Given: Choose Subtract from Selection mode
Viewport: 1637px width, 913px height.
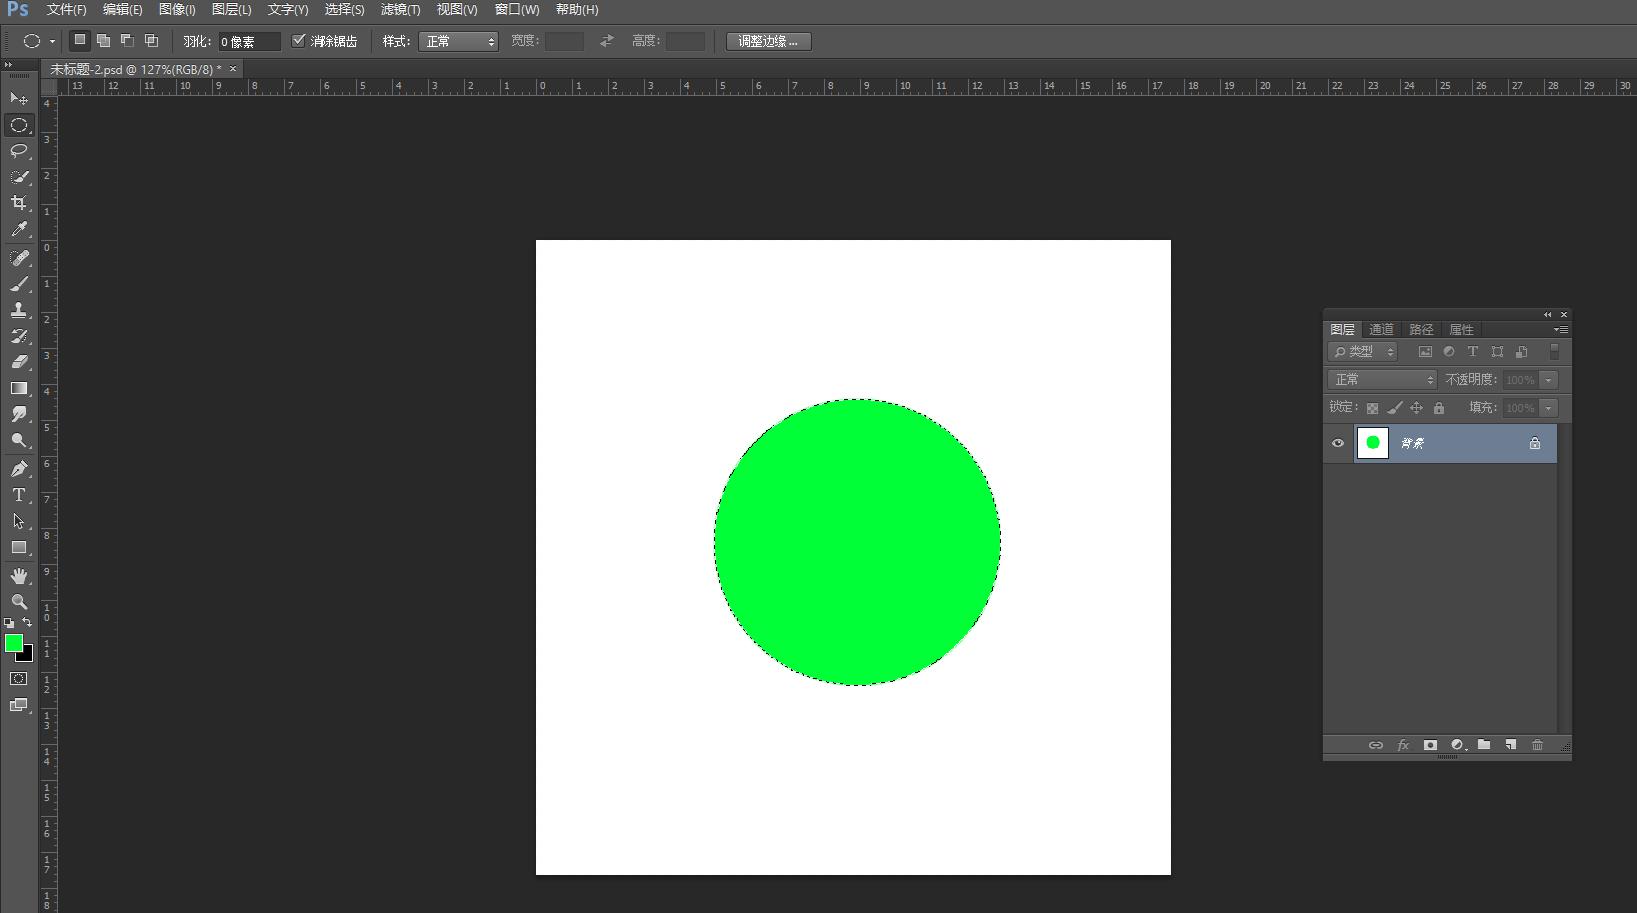Looking at the screenshot, I should 128,41.
